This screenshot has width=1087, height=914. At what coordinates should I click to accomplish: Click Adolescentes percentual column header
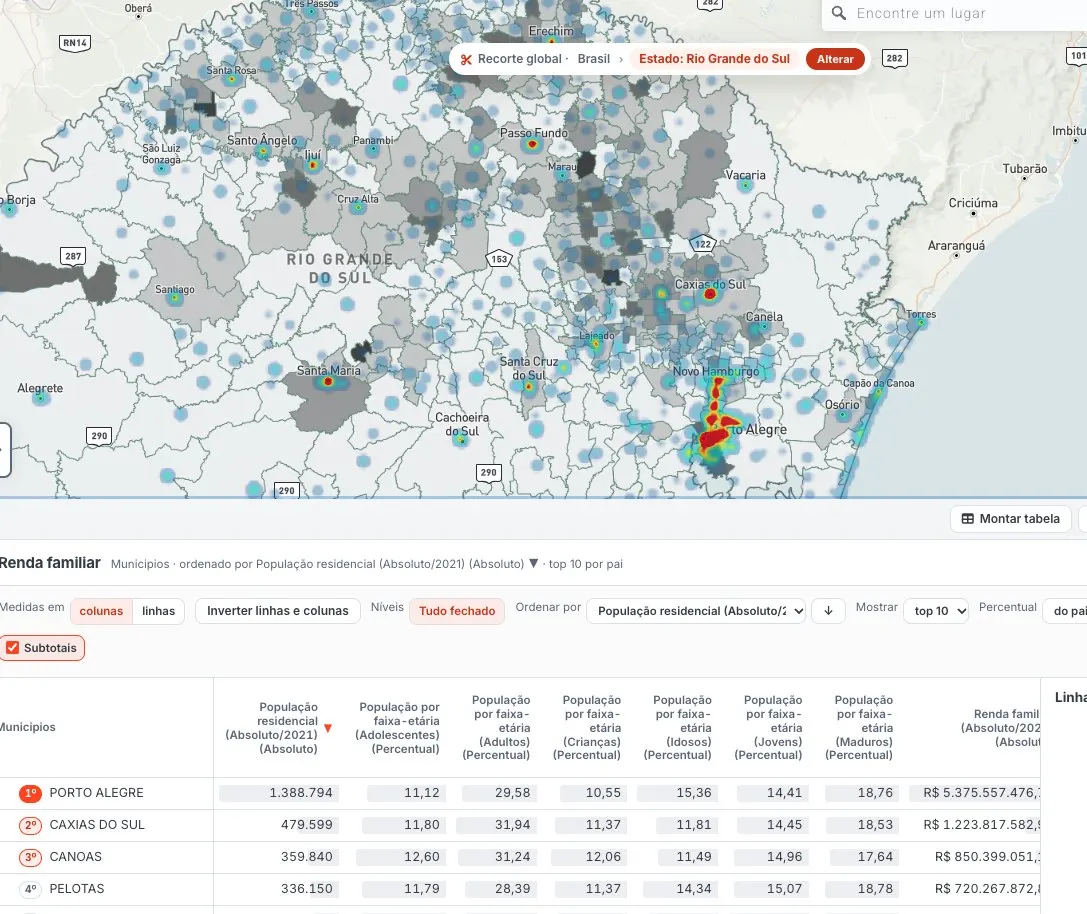pyautogui.click(x=397, y=727)
